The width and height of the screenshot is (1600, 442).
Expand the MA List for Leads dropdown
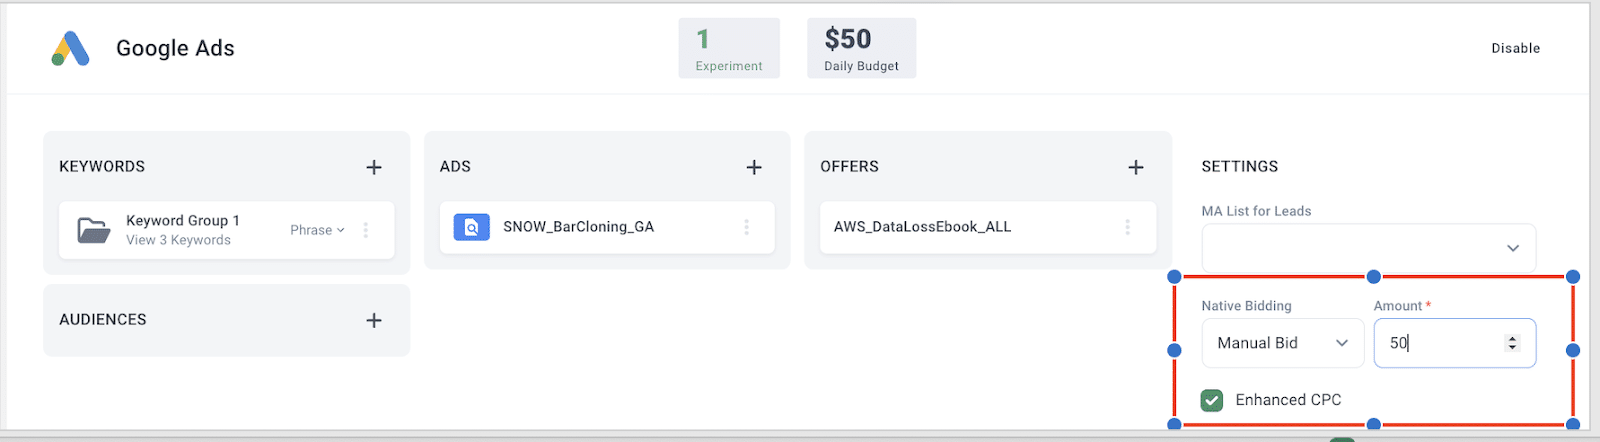coord(1368,248)
